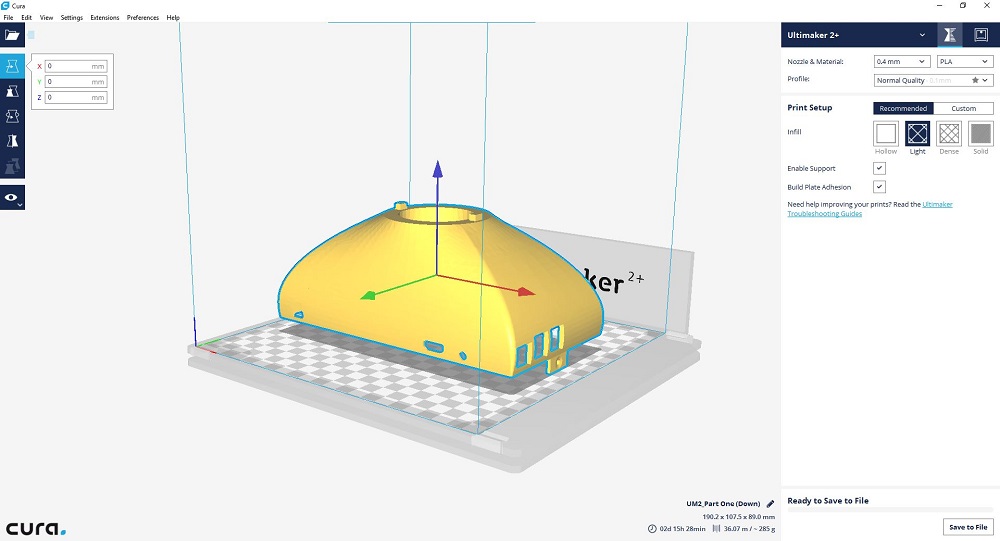Edit job name with pencil icon

[x=770, y=503]
